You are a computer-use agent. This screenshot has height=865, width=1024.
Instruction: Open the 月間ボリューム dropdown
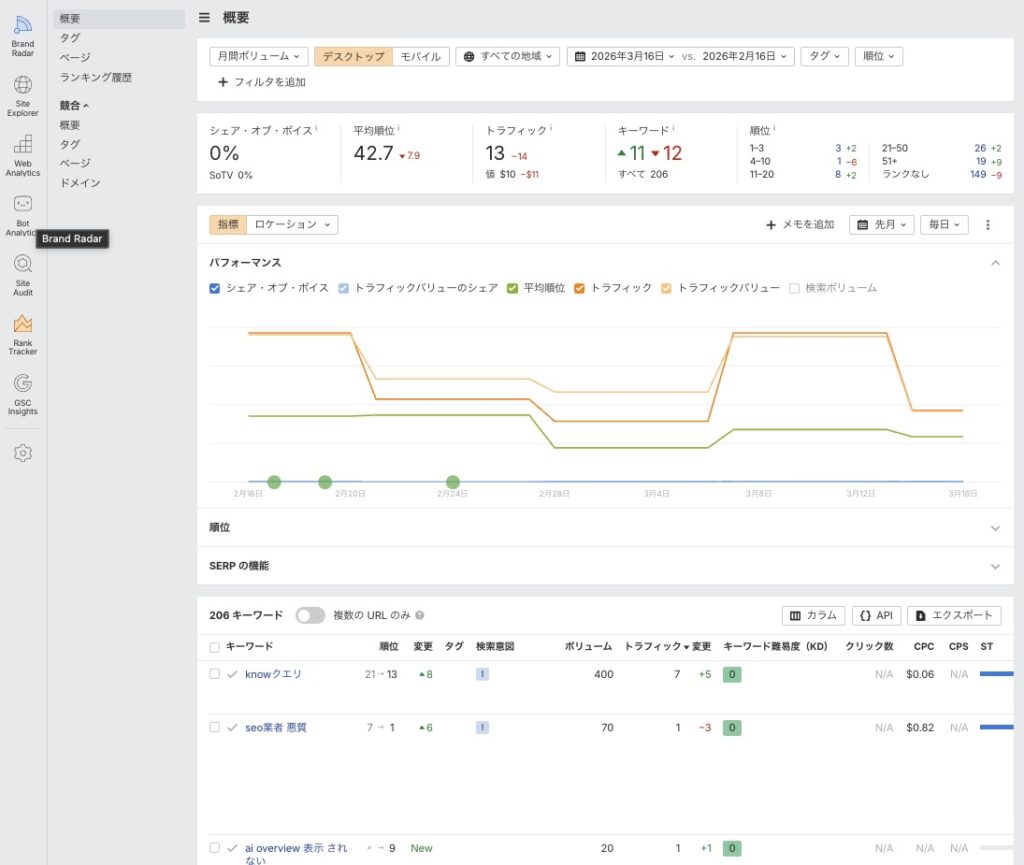click(258, 56)
